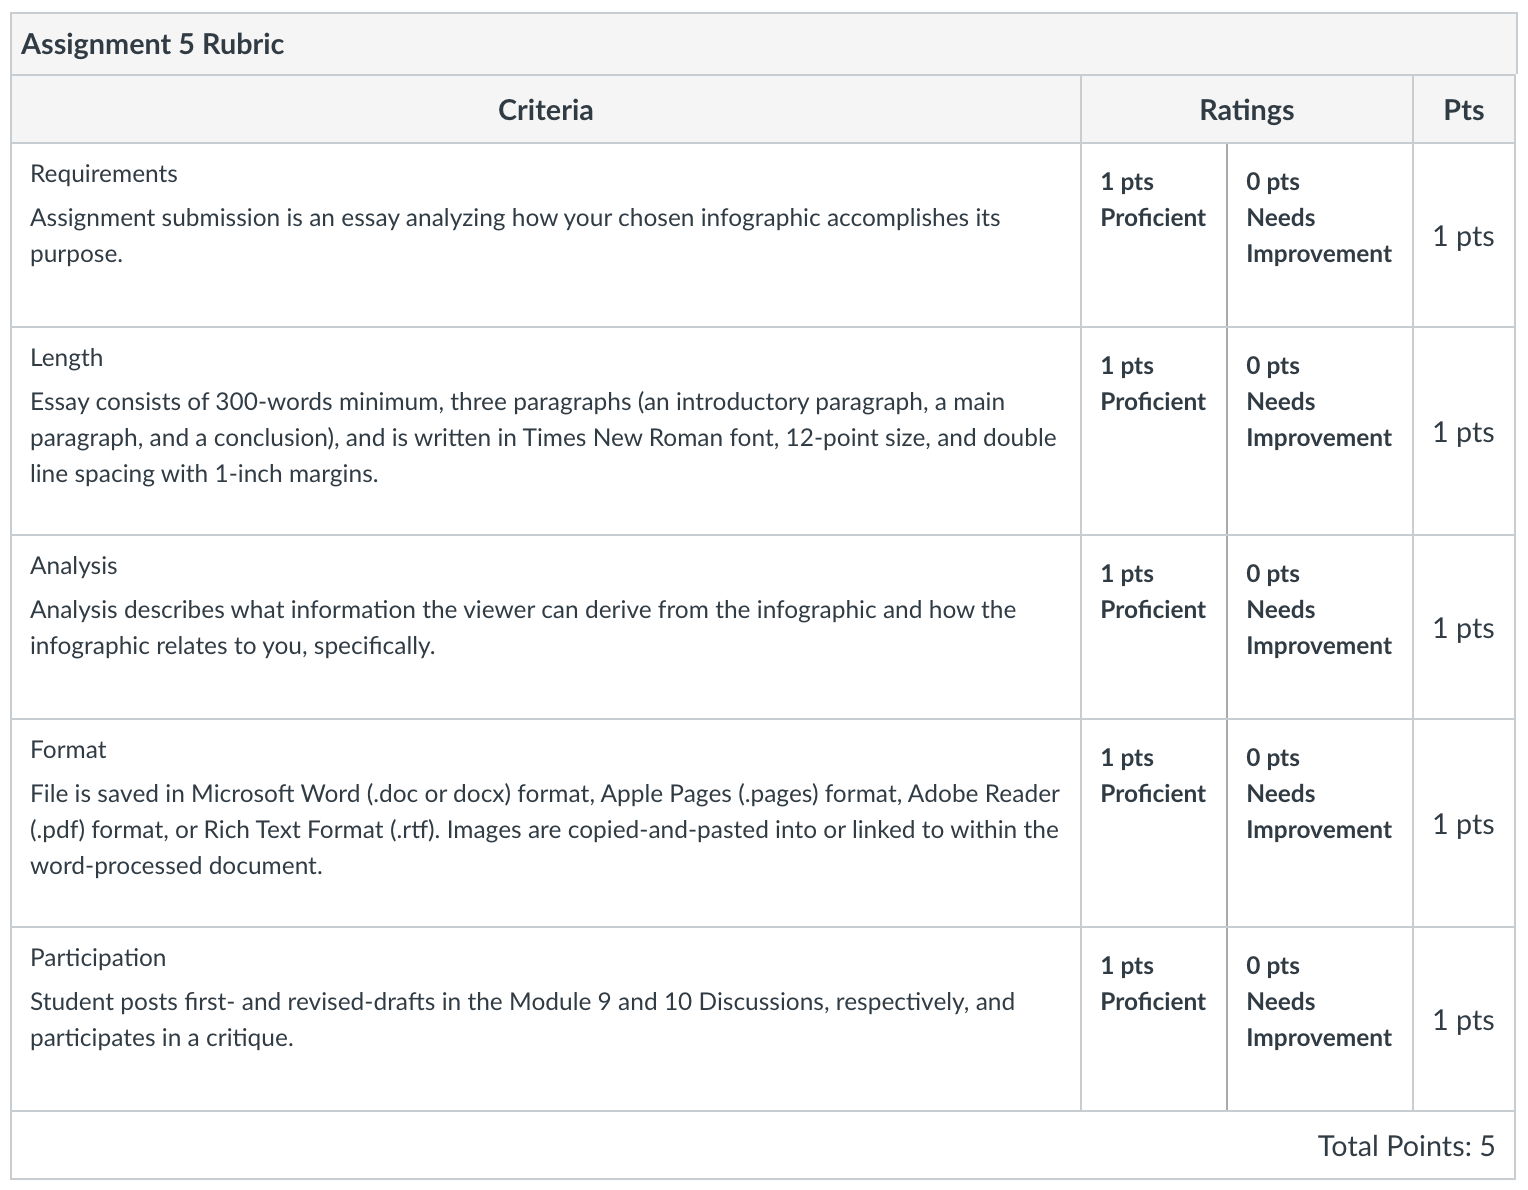Screen dimensions: 1528x1190
Task: Click the Participation criterion description
Action: [522, 1019]
